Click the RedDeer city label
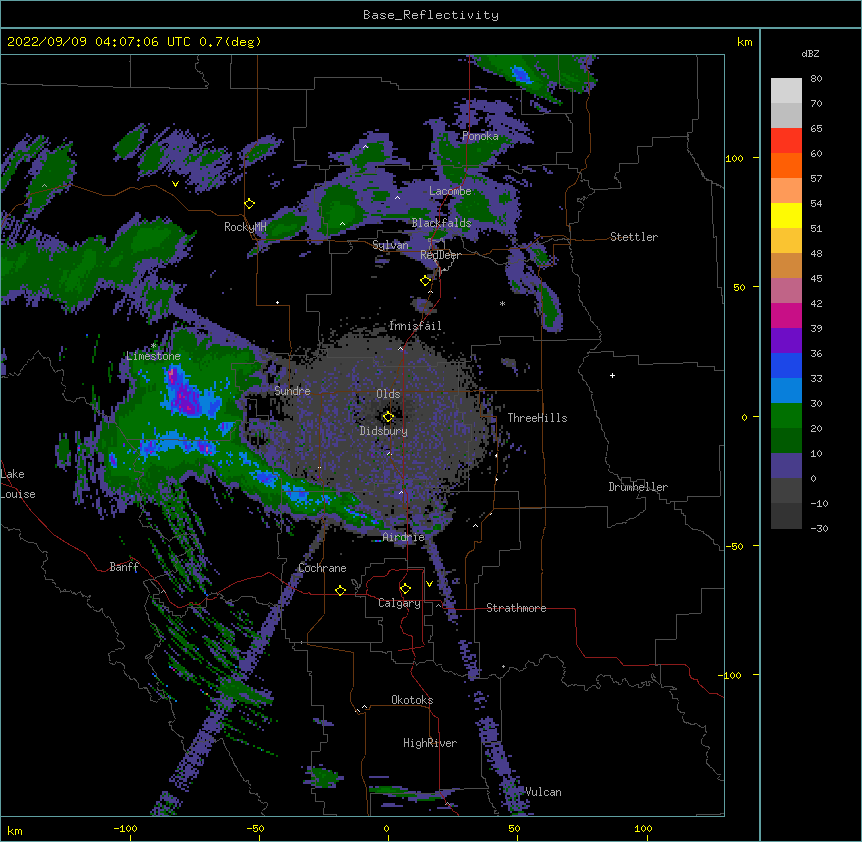This screenshot has width=862, height=842. pyautogui.click(x=440, y=255)
